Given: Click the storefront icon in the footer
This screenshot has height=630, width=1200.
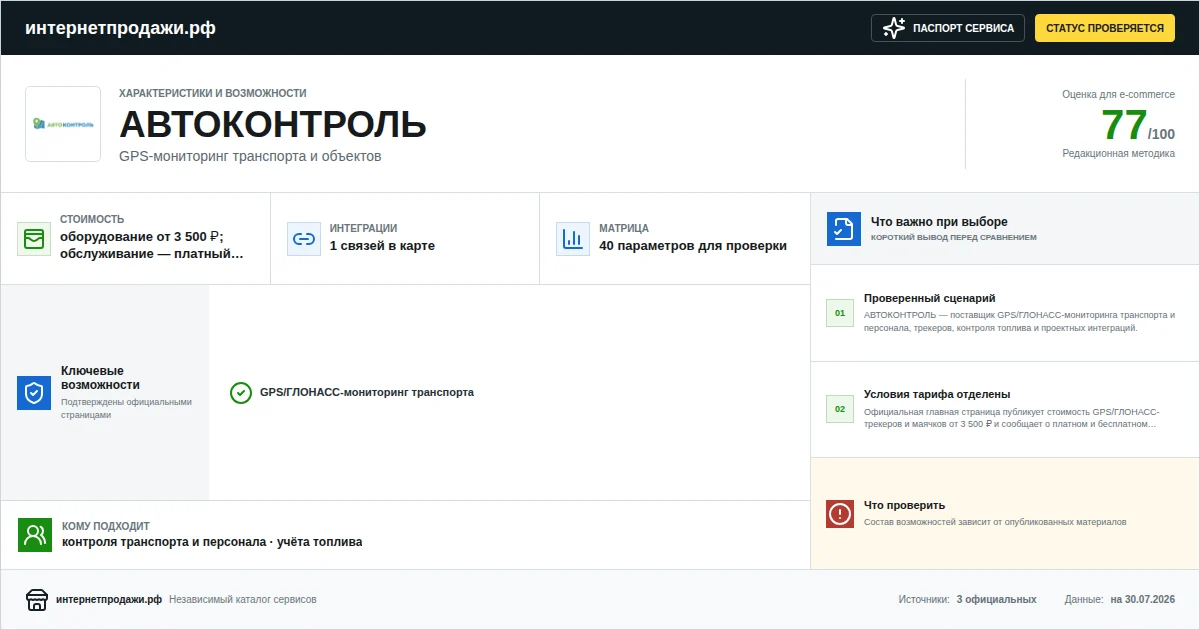Looking at the screenshot, I should (x=37, y=600).
